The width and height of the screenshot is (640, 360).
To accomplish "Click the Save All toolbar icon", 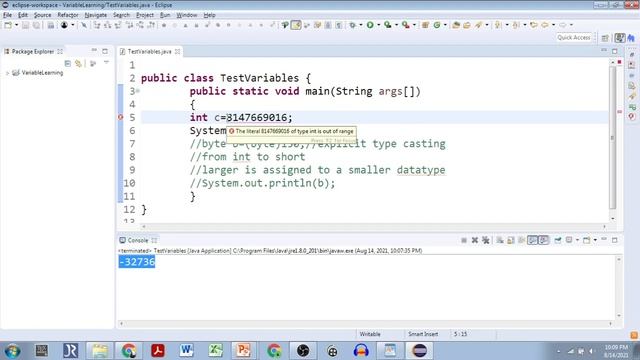I will 36,25.
